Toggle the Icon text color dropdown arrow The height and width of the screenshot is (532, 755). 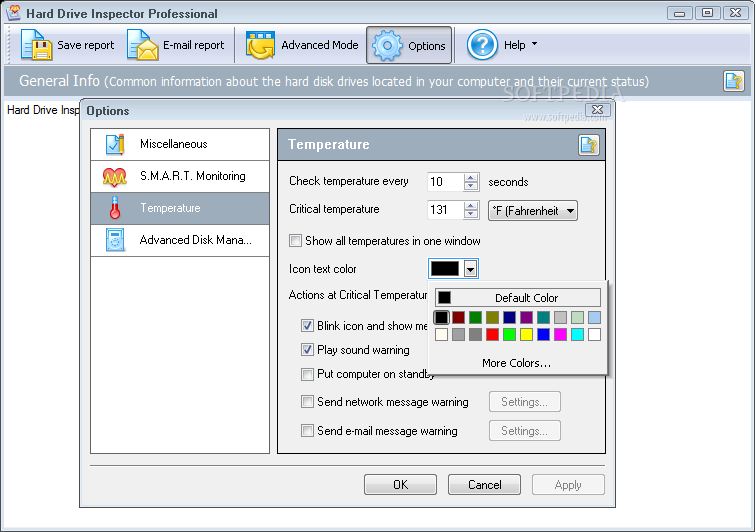pos(470,269)
